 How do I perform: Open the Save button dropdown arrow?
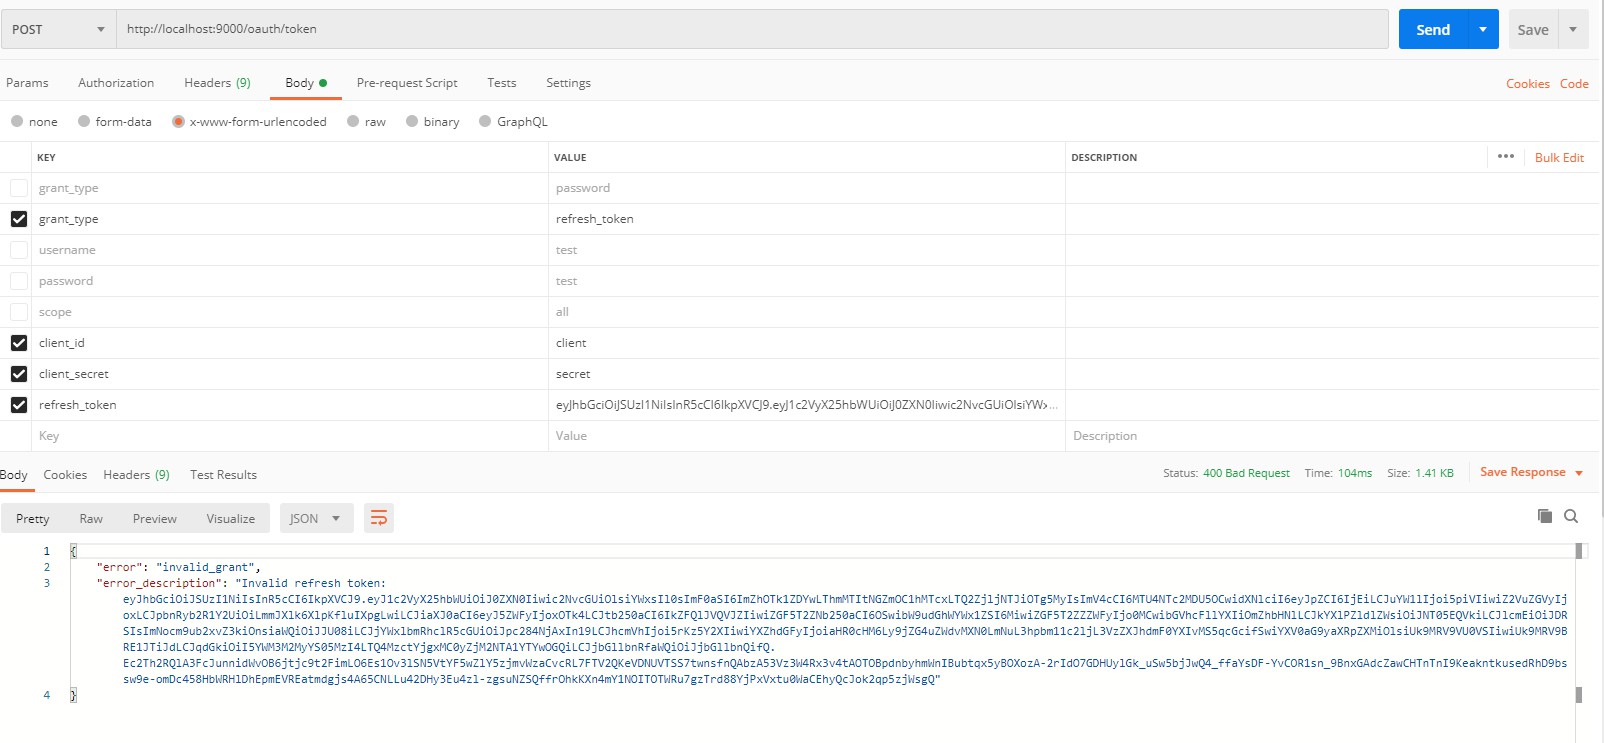click(1573, 29)
